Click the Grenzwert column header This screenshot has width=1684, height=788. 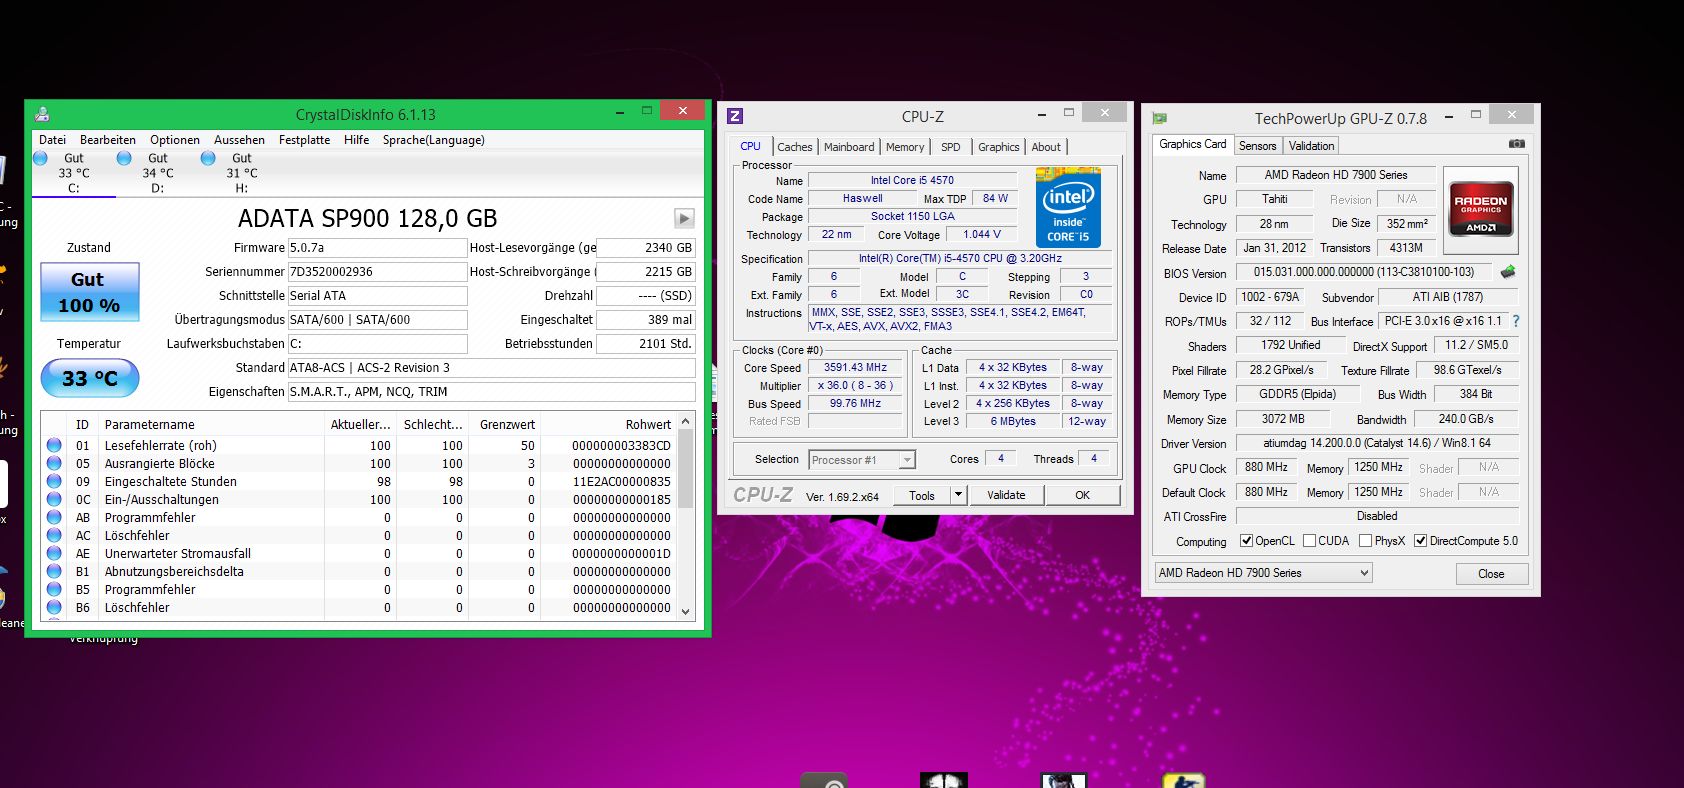pos(505,424)
